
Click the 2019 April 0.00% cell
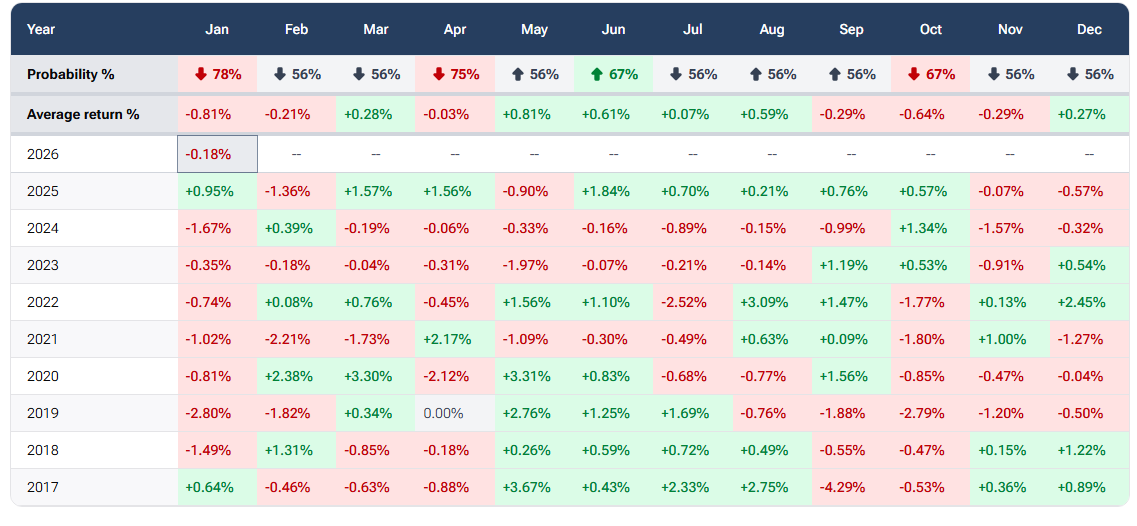(455, 413)
